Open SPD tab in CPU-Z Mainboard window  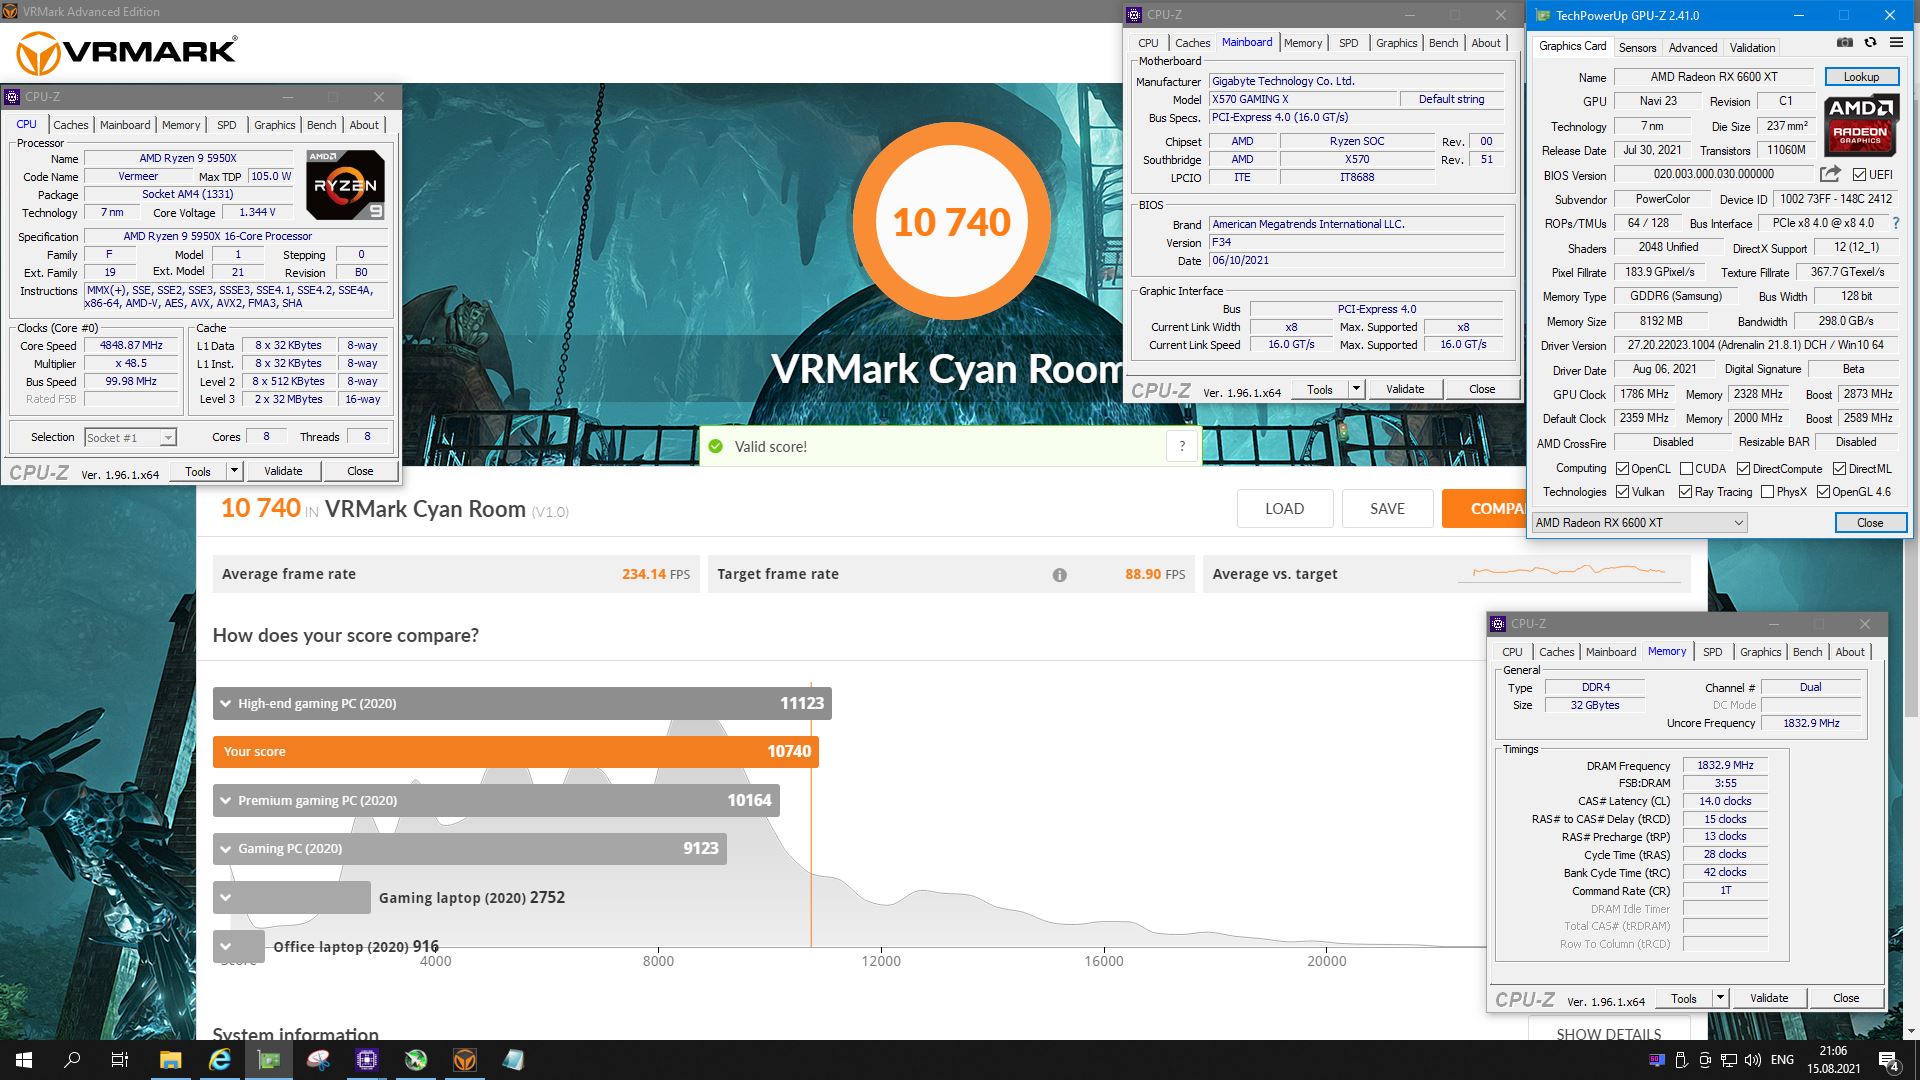click(1348, 43)
